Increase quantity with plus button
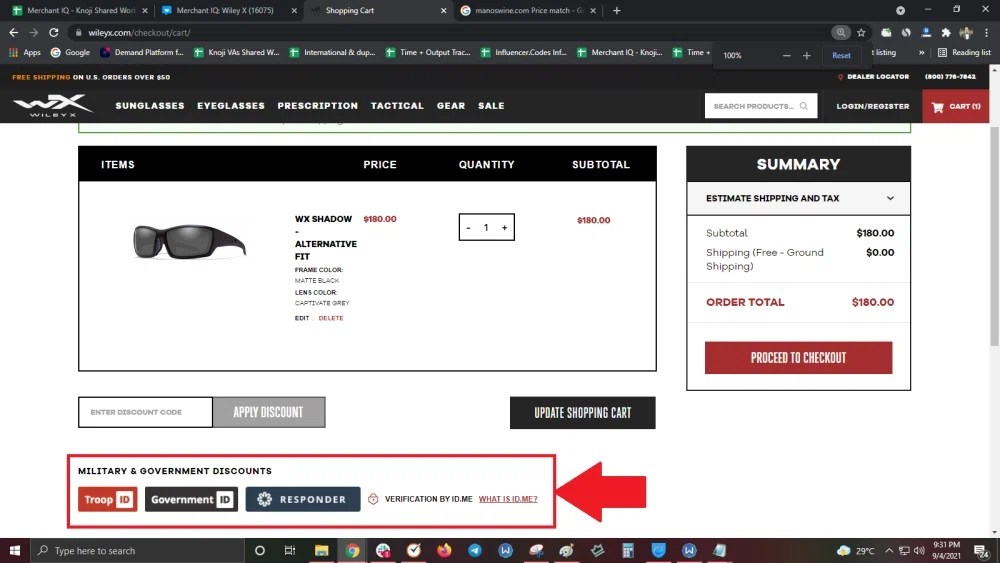 tap(504, 228)
